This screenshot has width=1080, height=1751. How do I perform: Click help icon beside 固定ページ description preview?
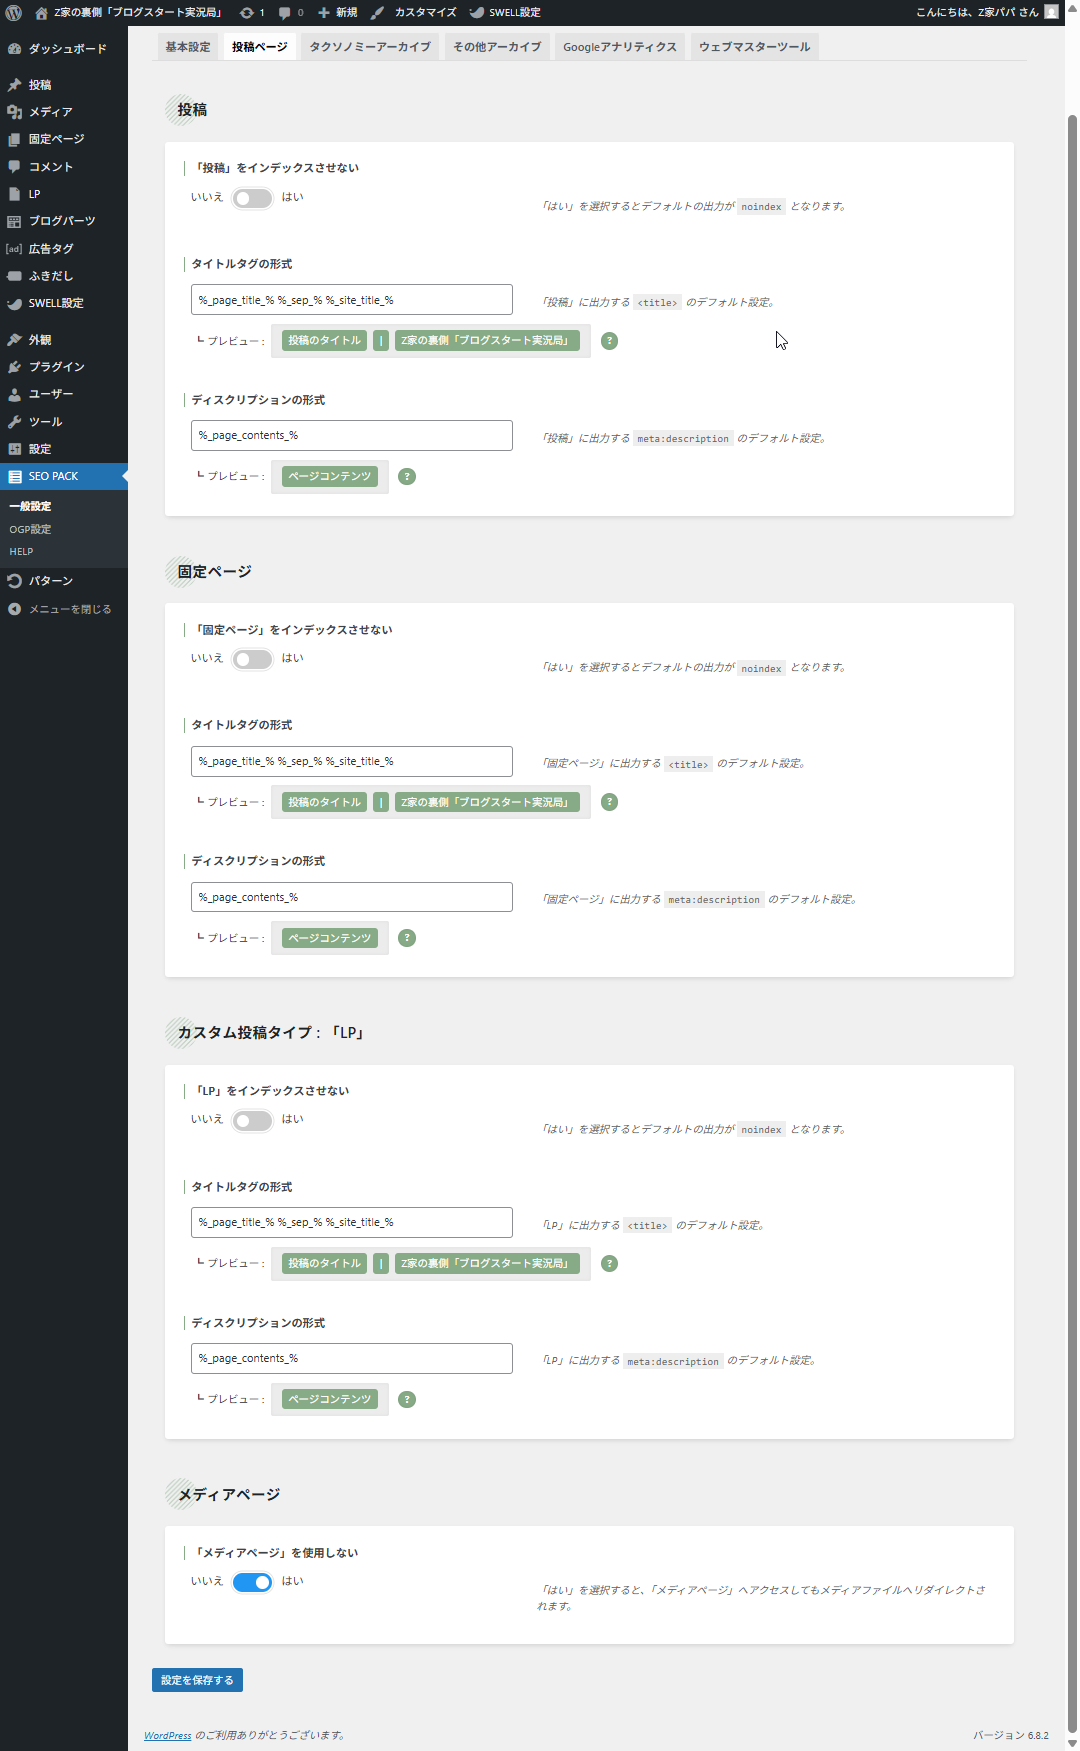pyautogui.click(x=407, y=938)
